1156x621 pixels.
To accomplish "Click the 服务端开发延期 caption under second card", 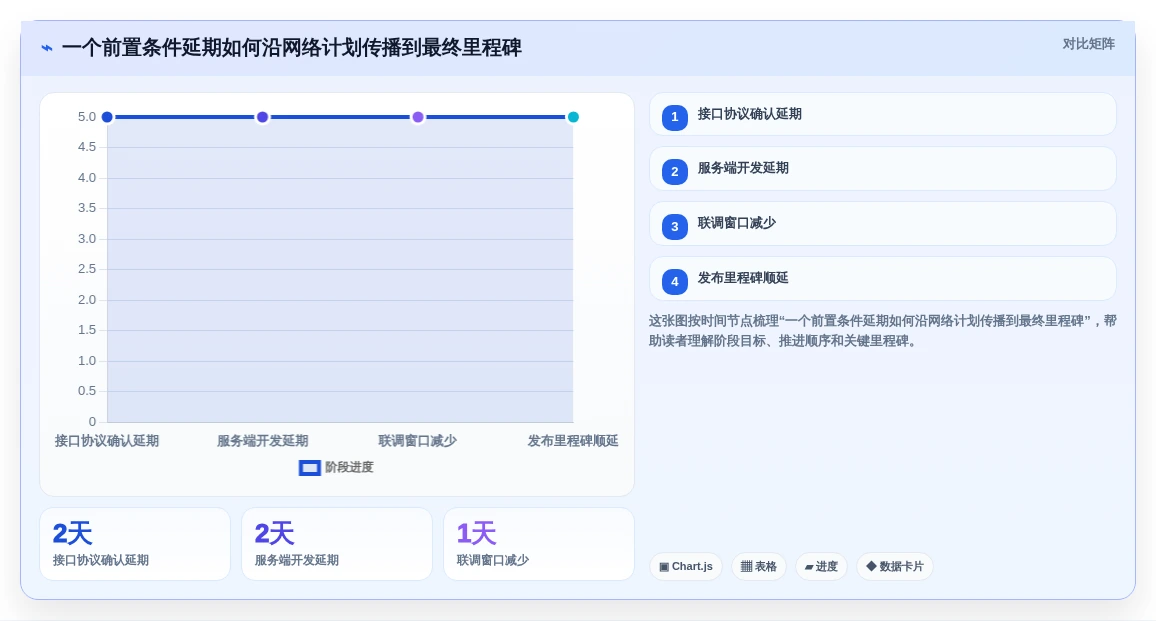I will pos(296,561).
